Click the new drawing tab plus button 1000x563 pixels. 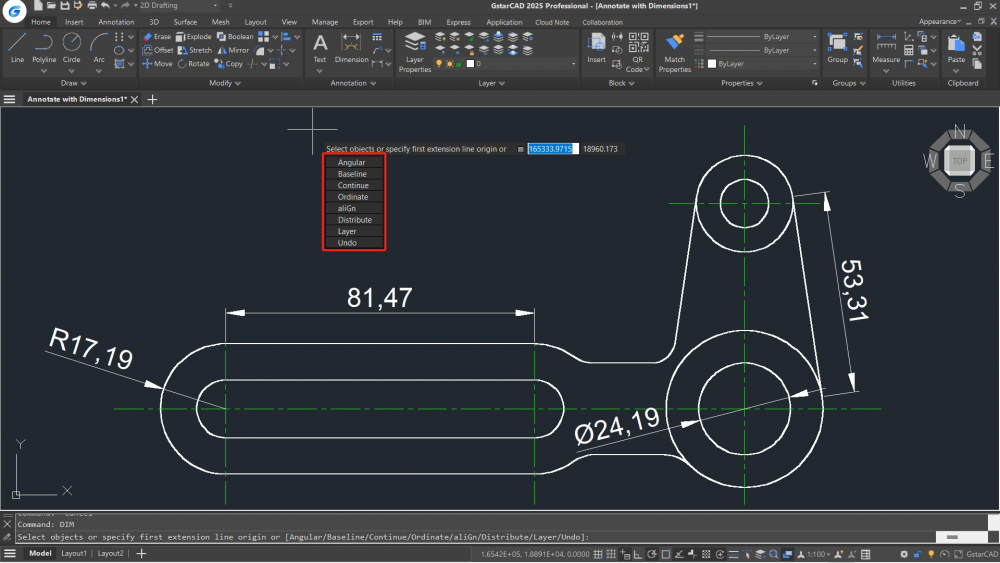pyautogui.click(x=152, y=100)
